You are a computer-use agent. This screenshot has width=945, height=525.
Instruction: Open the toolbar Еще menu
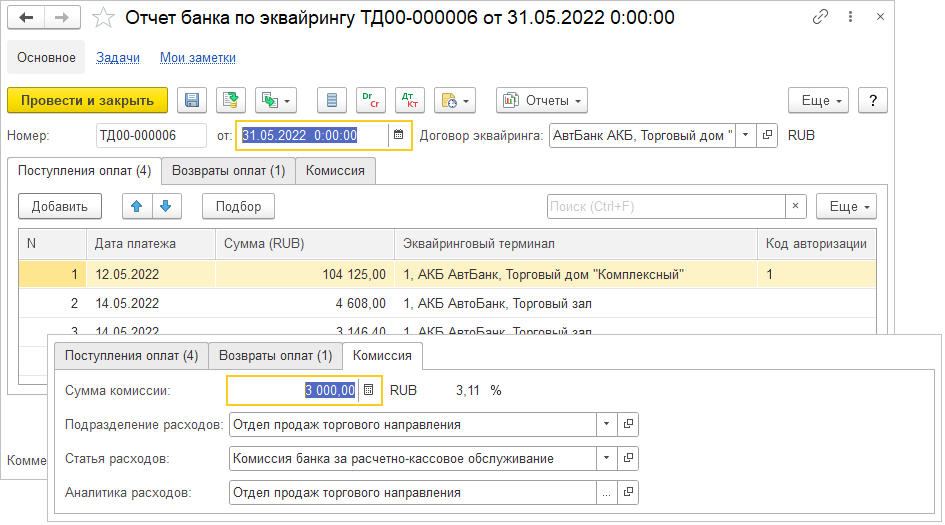pos(818,101)
